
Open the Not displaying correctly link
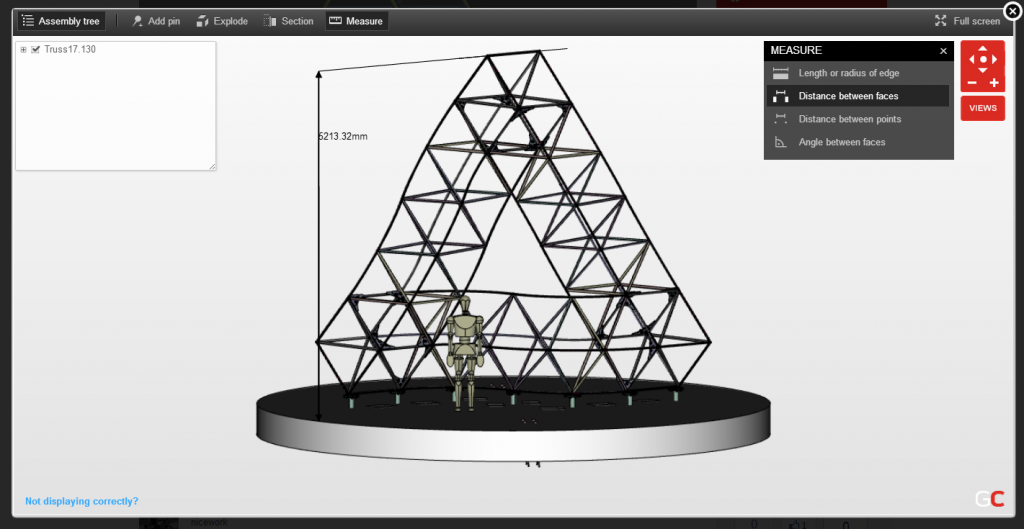[82, 501]
